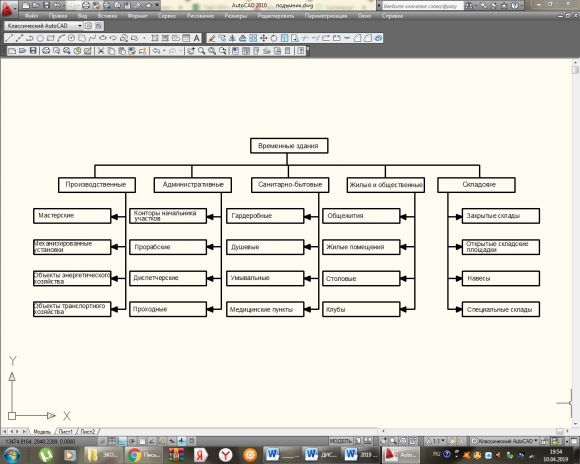The height and width of the screenshot is (464, 580).
Task: Toggle the МОДЕЛЬ model space button
Action: click(x=340, y=441)
